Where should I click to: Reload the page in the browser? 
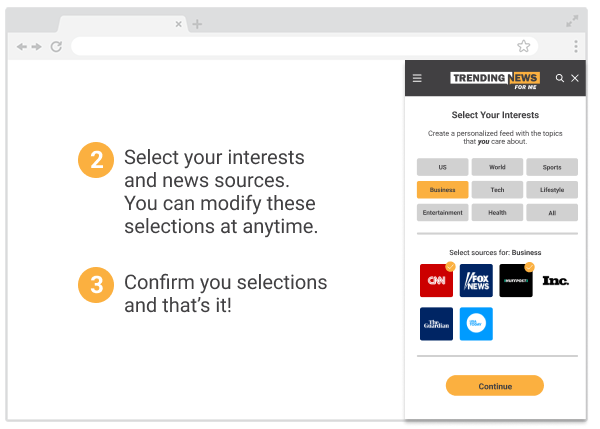pos(56,46)
